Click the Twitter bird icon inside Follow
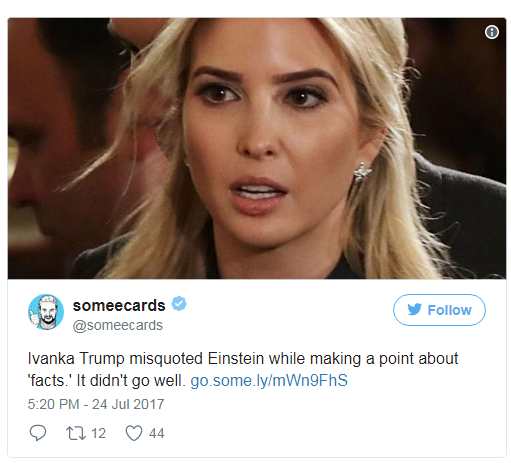 coord(414,310)
